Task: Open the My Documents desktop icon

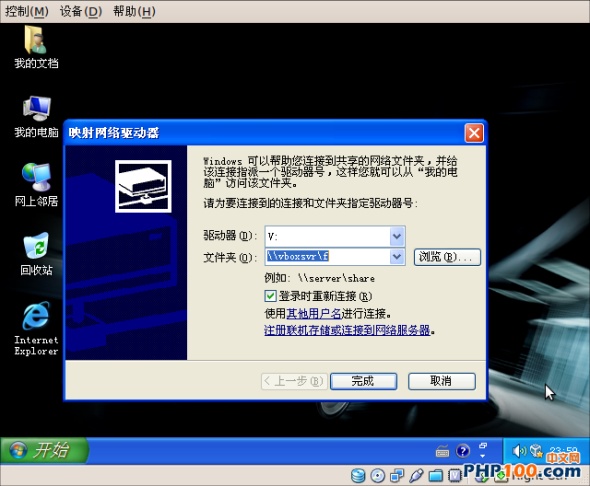Action: [36, 47]
